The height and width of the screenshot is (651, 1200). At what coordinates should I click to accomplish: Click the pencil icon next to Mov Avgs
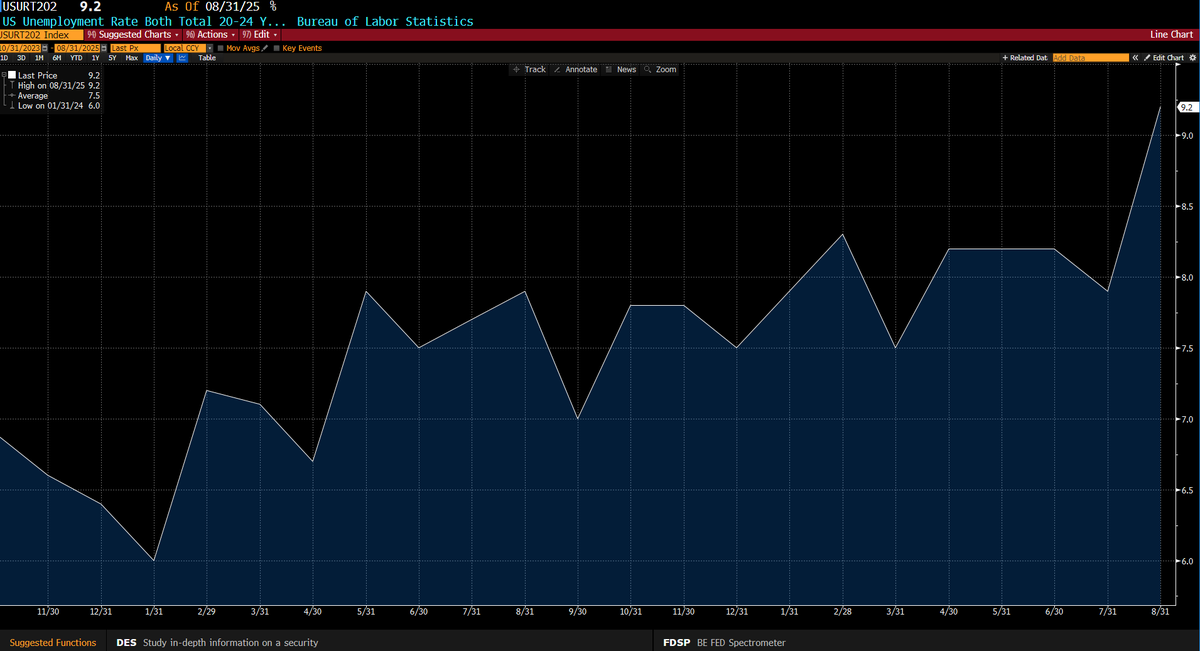[264, 48]
